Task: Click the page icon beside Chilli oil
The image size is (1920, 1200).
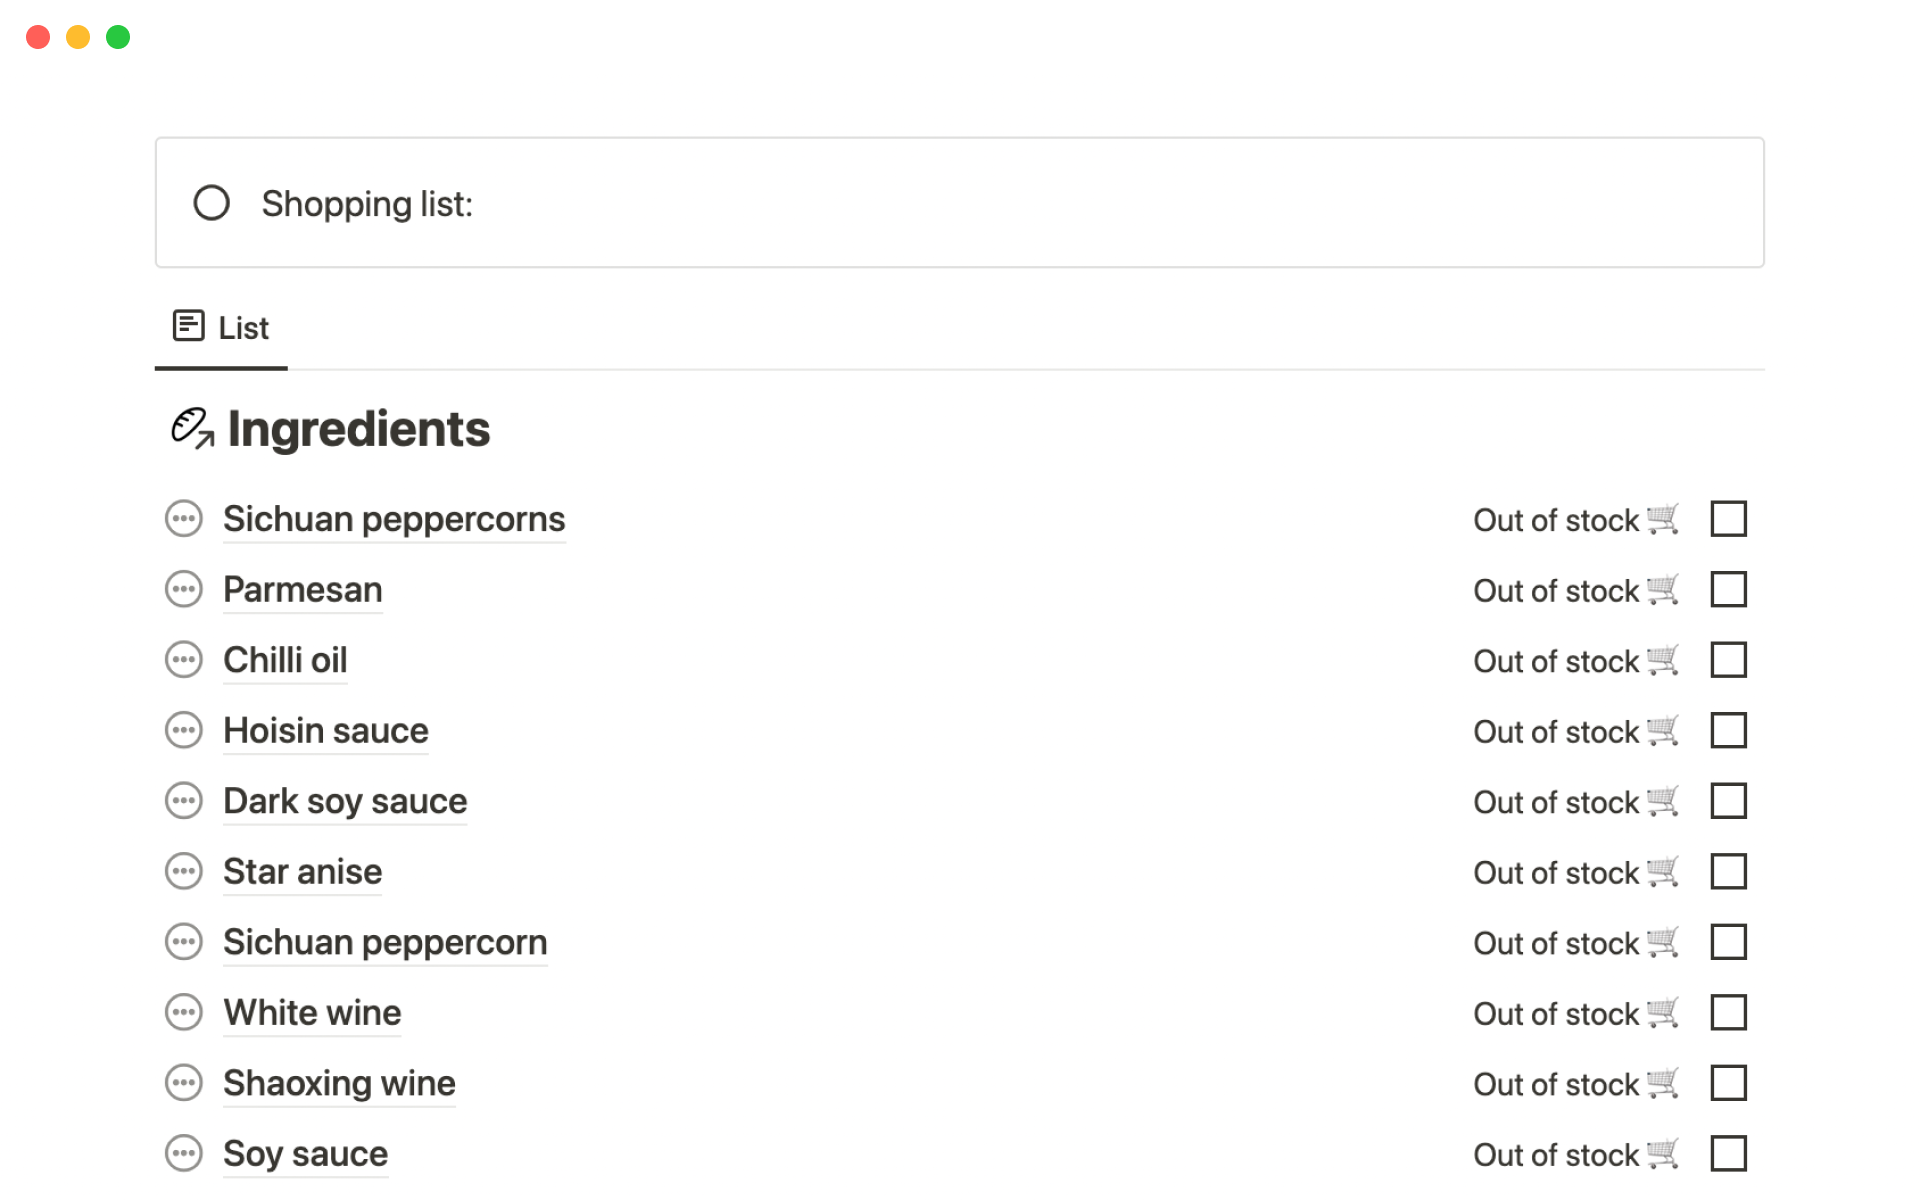Action: coord(184,660)
